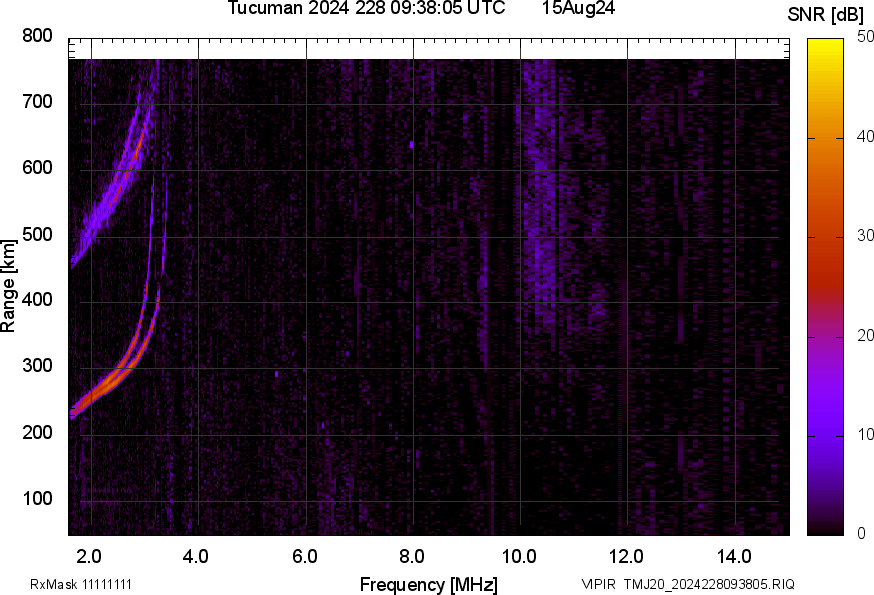Click the 8.0 frequency tick label
This screenshot has width=874, height=595.
[x=412, y=556]
